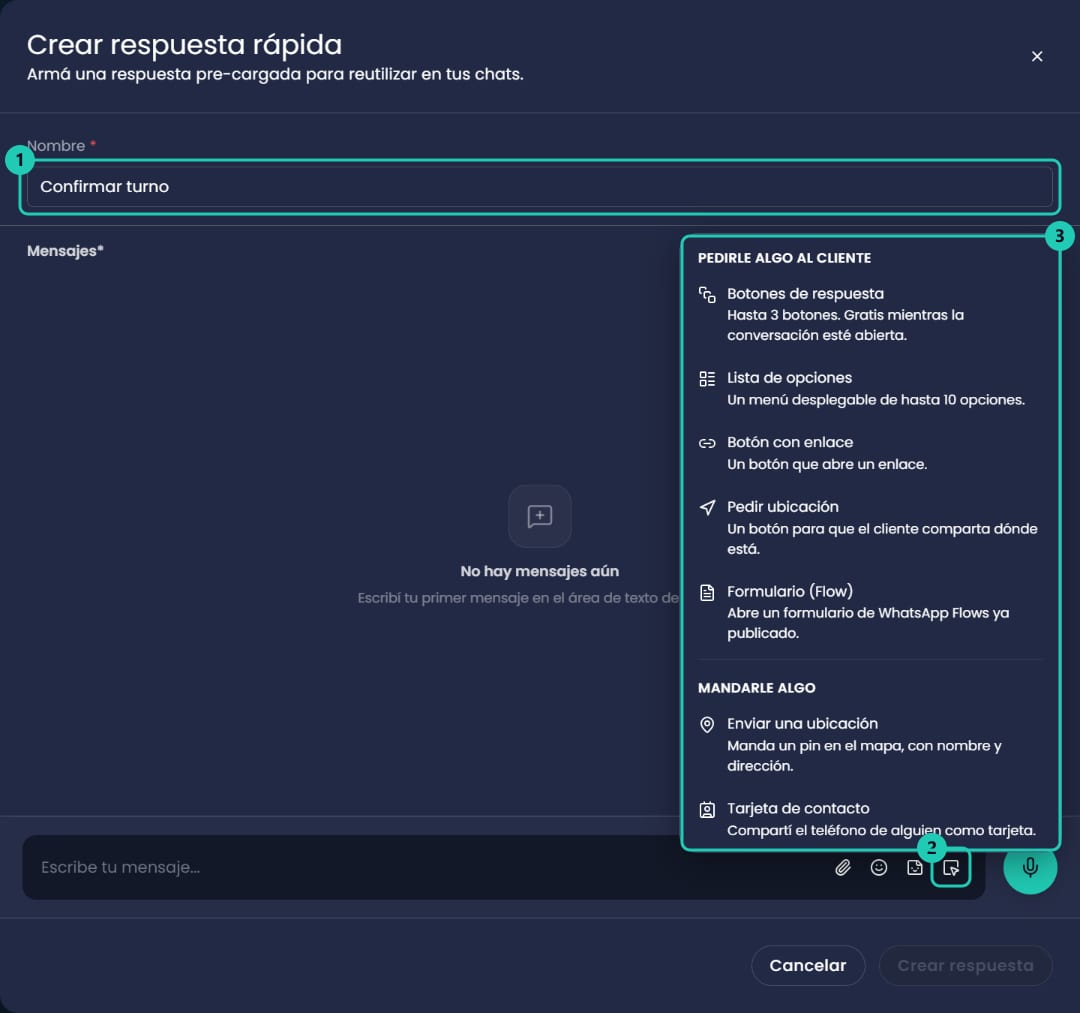Close the Crear respuesta rápida dialog
The height and width of the screenshot is (1013, 1080).
[x=1037, y=56]
